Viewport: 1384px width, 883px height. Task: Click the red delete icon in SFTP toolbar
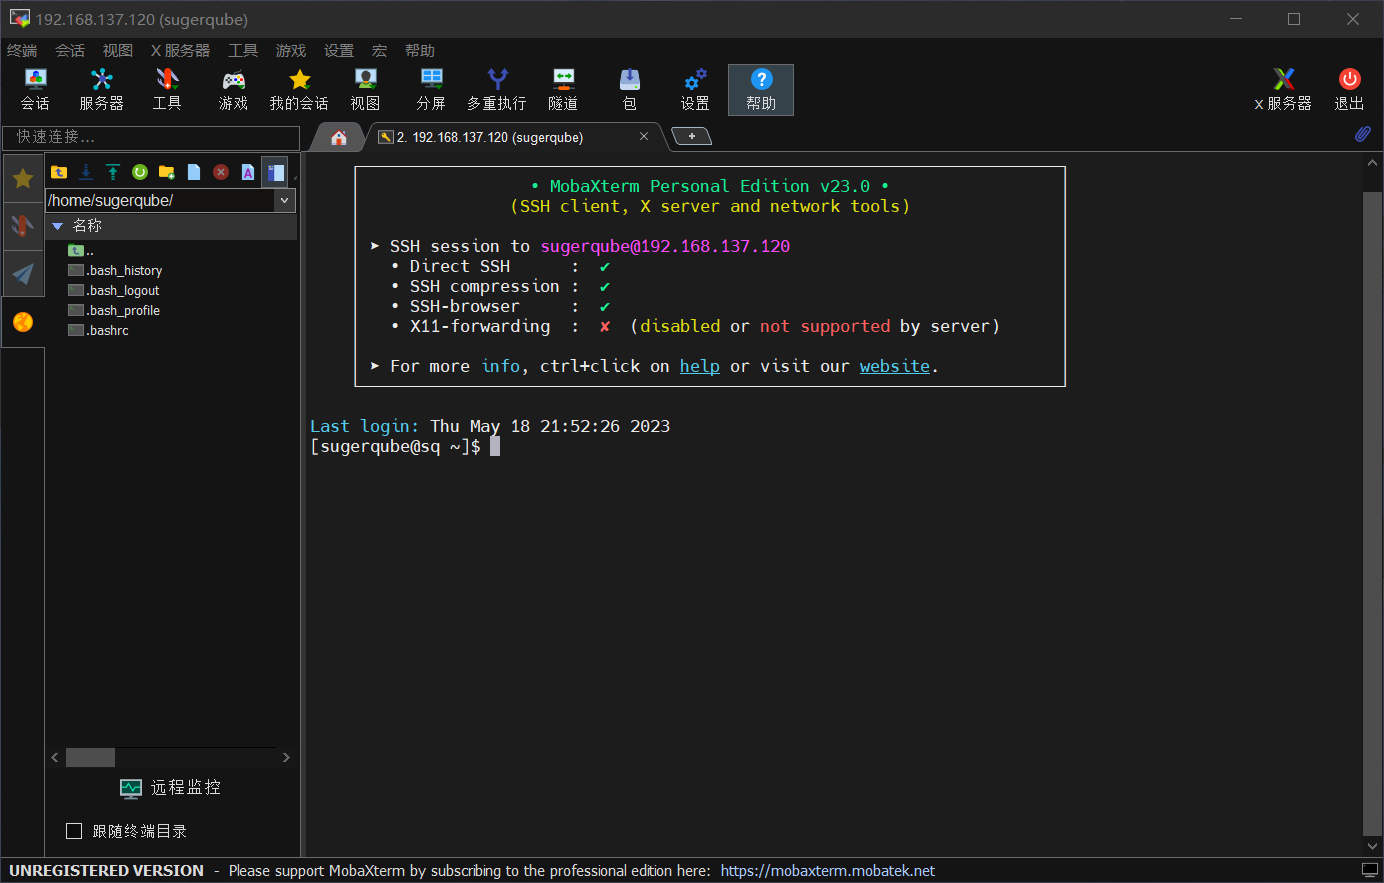pyautogui.click(x=221, y=172)
